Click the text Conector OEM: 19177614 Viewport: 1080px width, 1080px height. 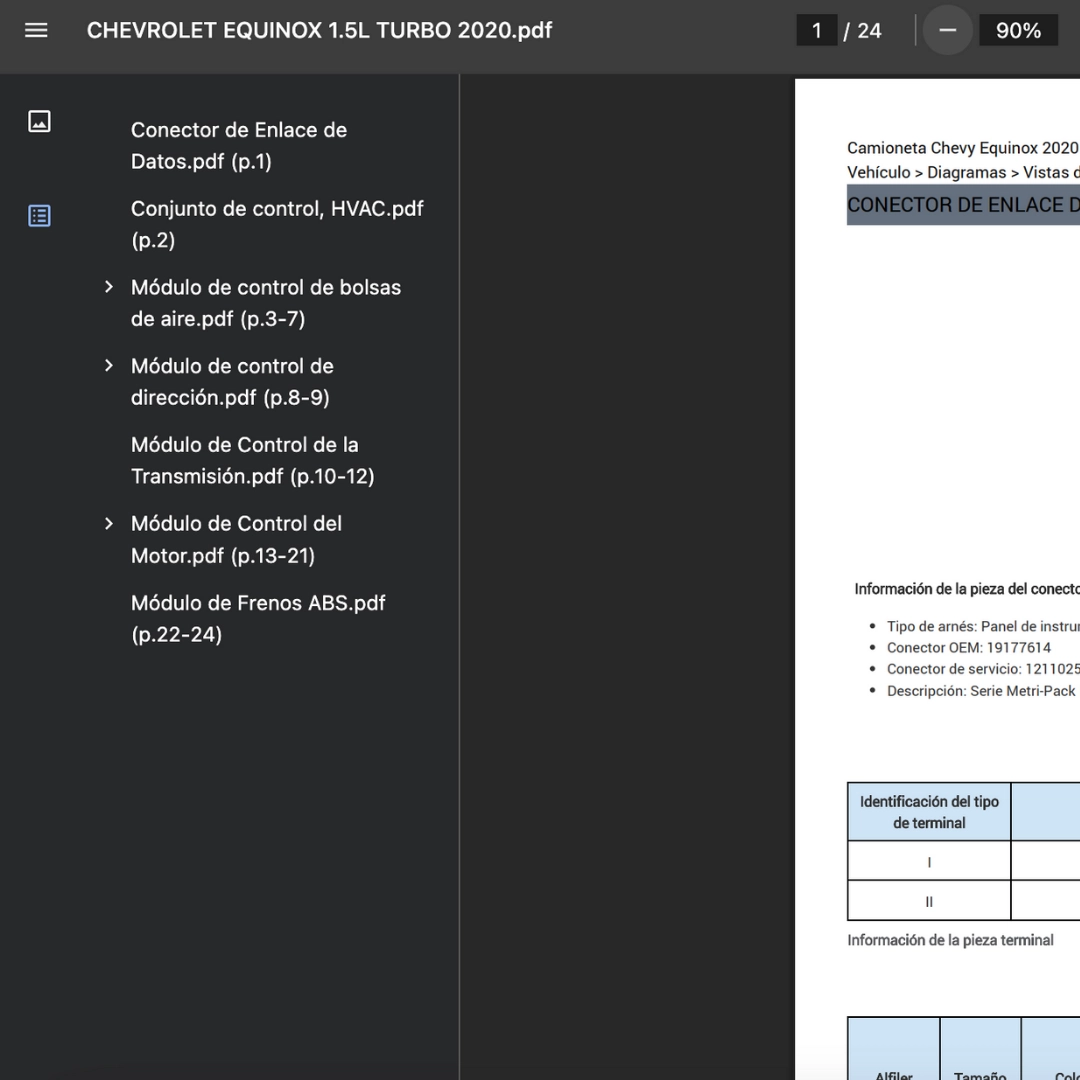click(968, 647)
